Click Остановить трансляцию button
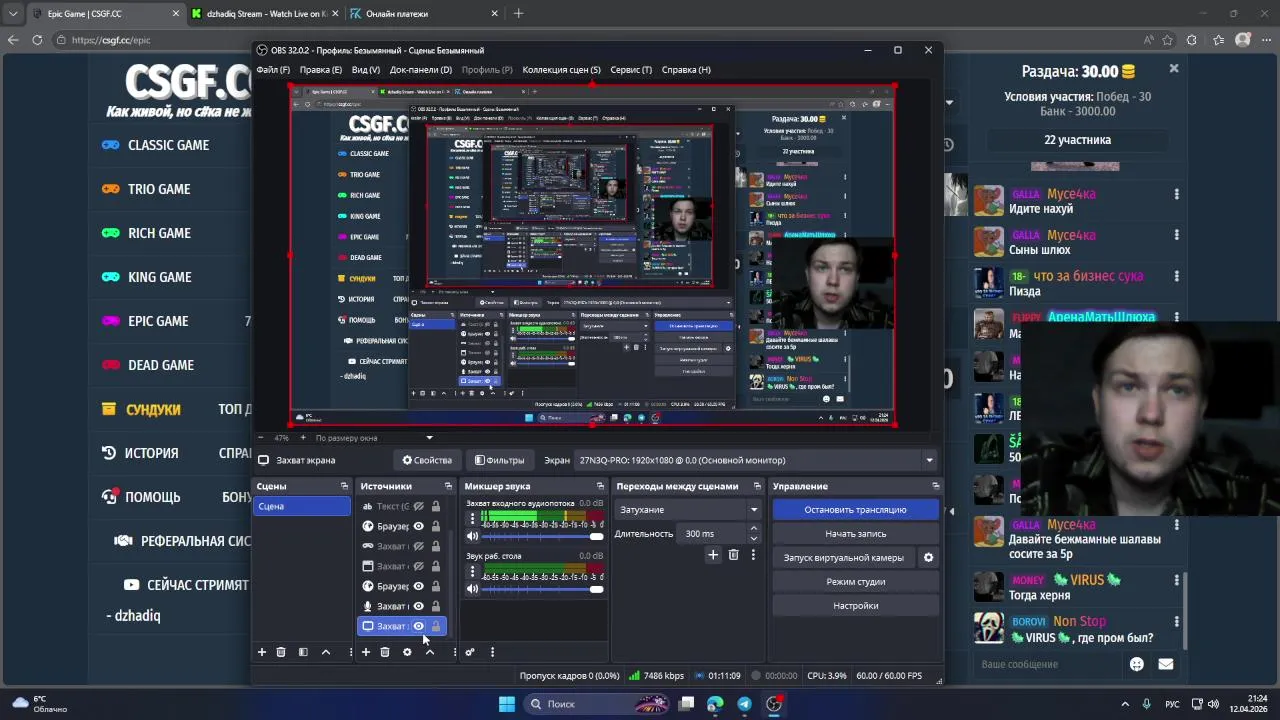Screen dimensions: 1280x720 point(856,510)
